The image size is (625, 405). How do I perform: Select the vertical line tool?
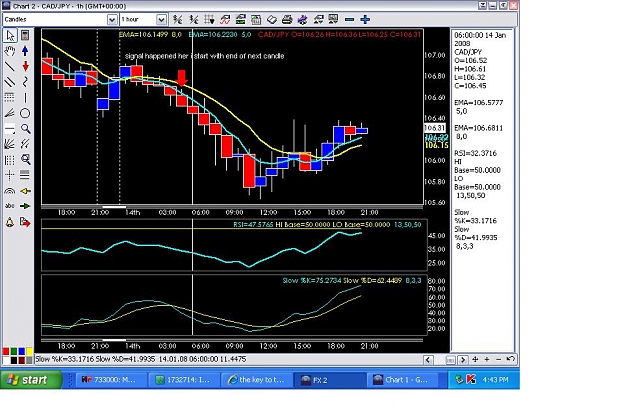click(25, 97)
